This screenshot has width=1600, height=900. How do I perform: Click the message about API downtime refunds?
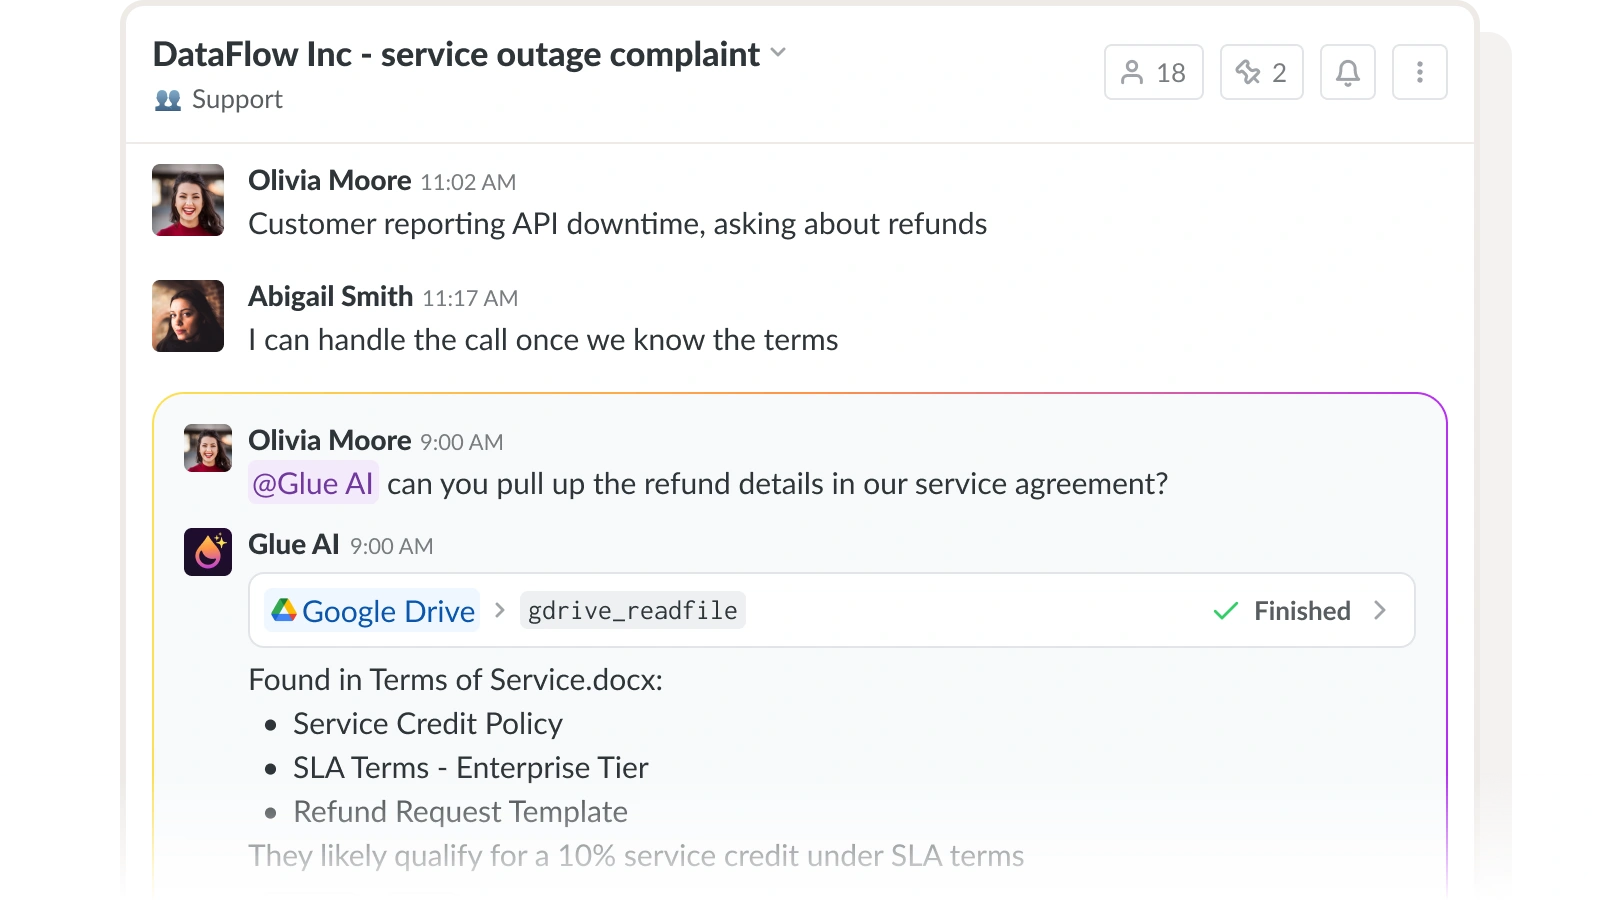tap(618, 224)
